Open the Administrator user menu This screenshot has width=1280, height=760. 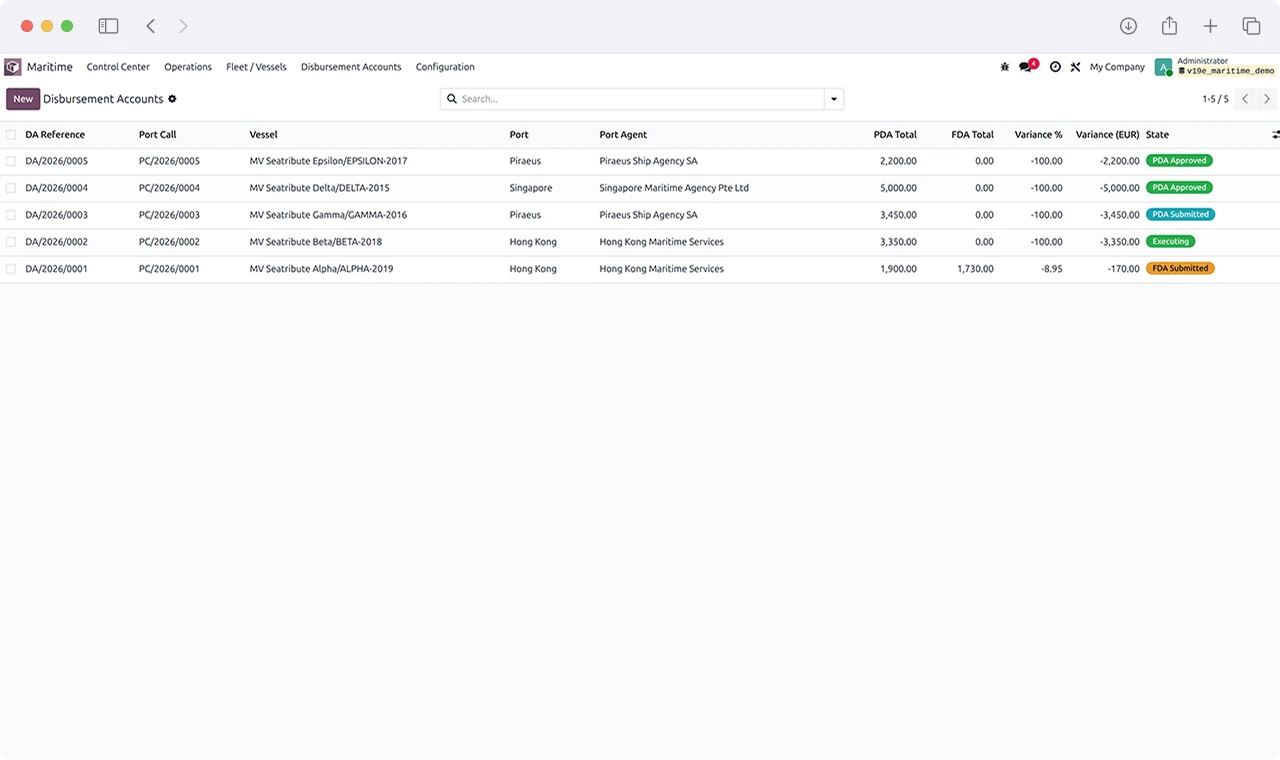1215,67
